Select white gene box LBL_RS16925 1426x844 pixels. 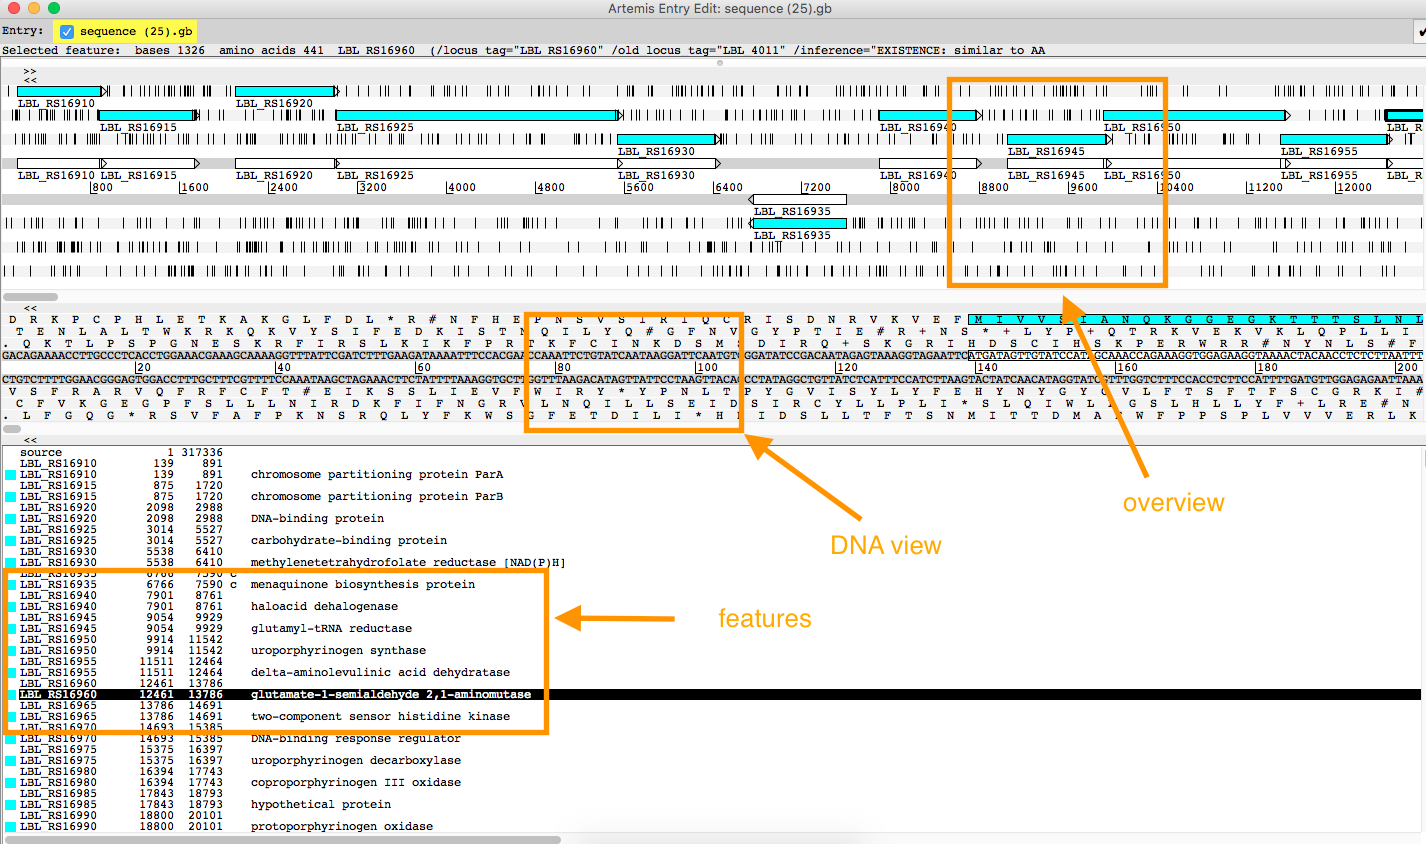pos(478,163)
